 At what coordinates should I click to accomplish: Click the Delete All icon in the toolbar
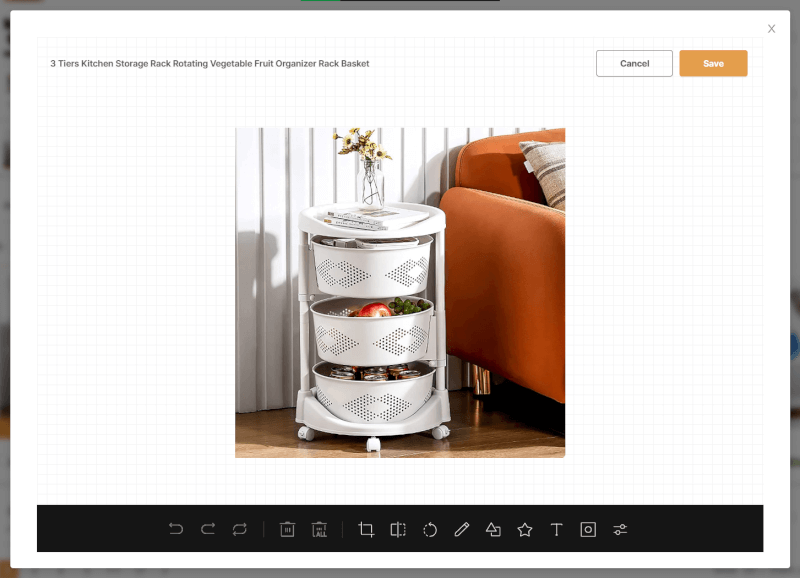(319, 529)
